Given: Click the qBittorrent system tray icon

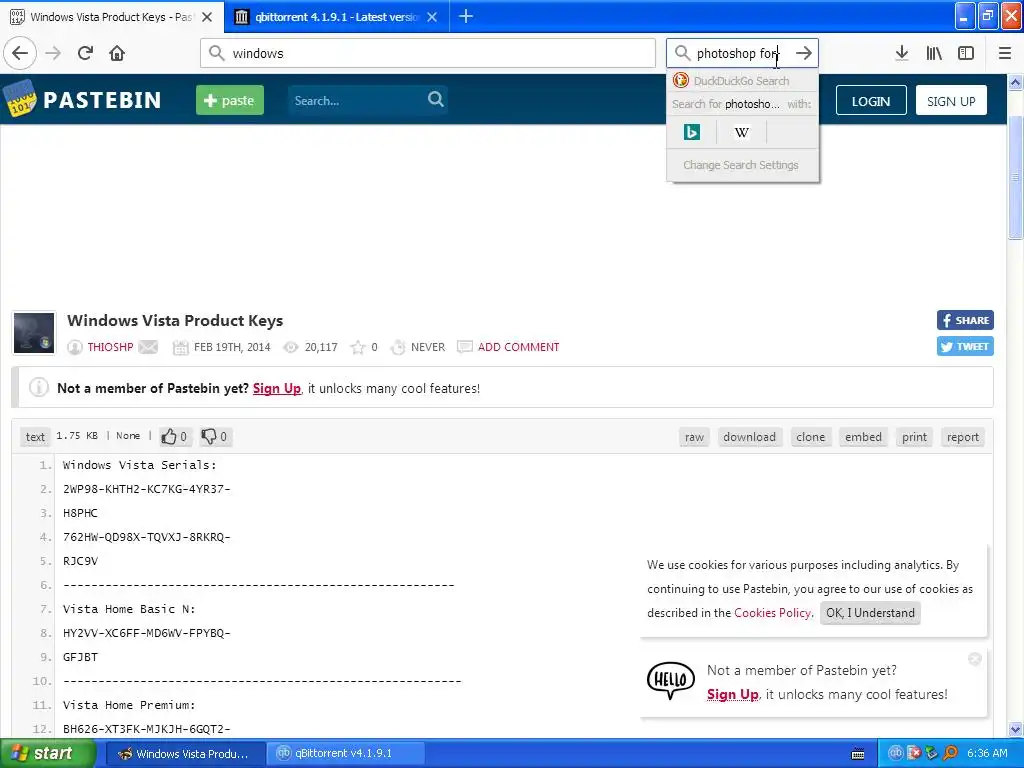Looking at the screenshot, I should pyautogui.click(x=896, y=753).
